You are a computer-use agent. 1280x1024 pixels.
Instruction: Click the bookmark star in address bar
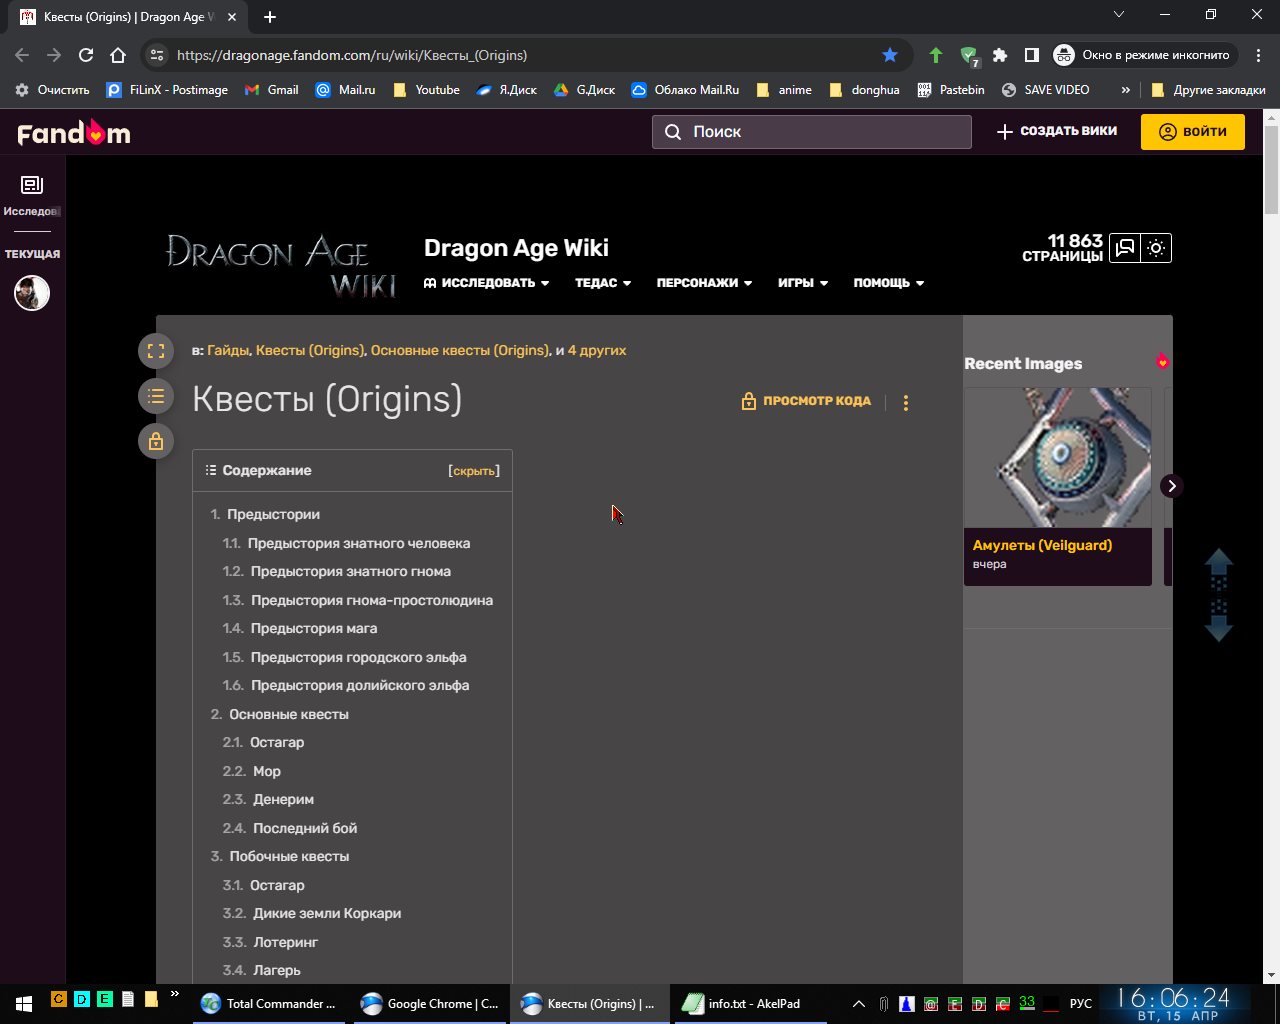click(x=890, y=55)
